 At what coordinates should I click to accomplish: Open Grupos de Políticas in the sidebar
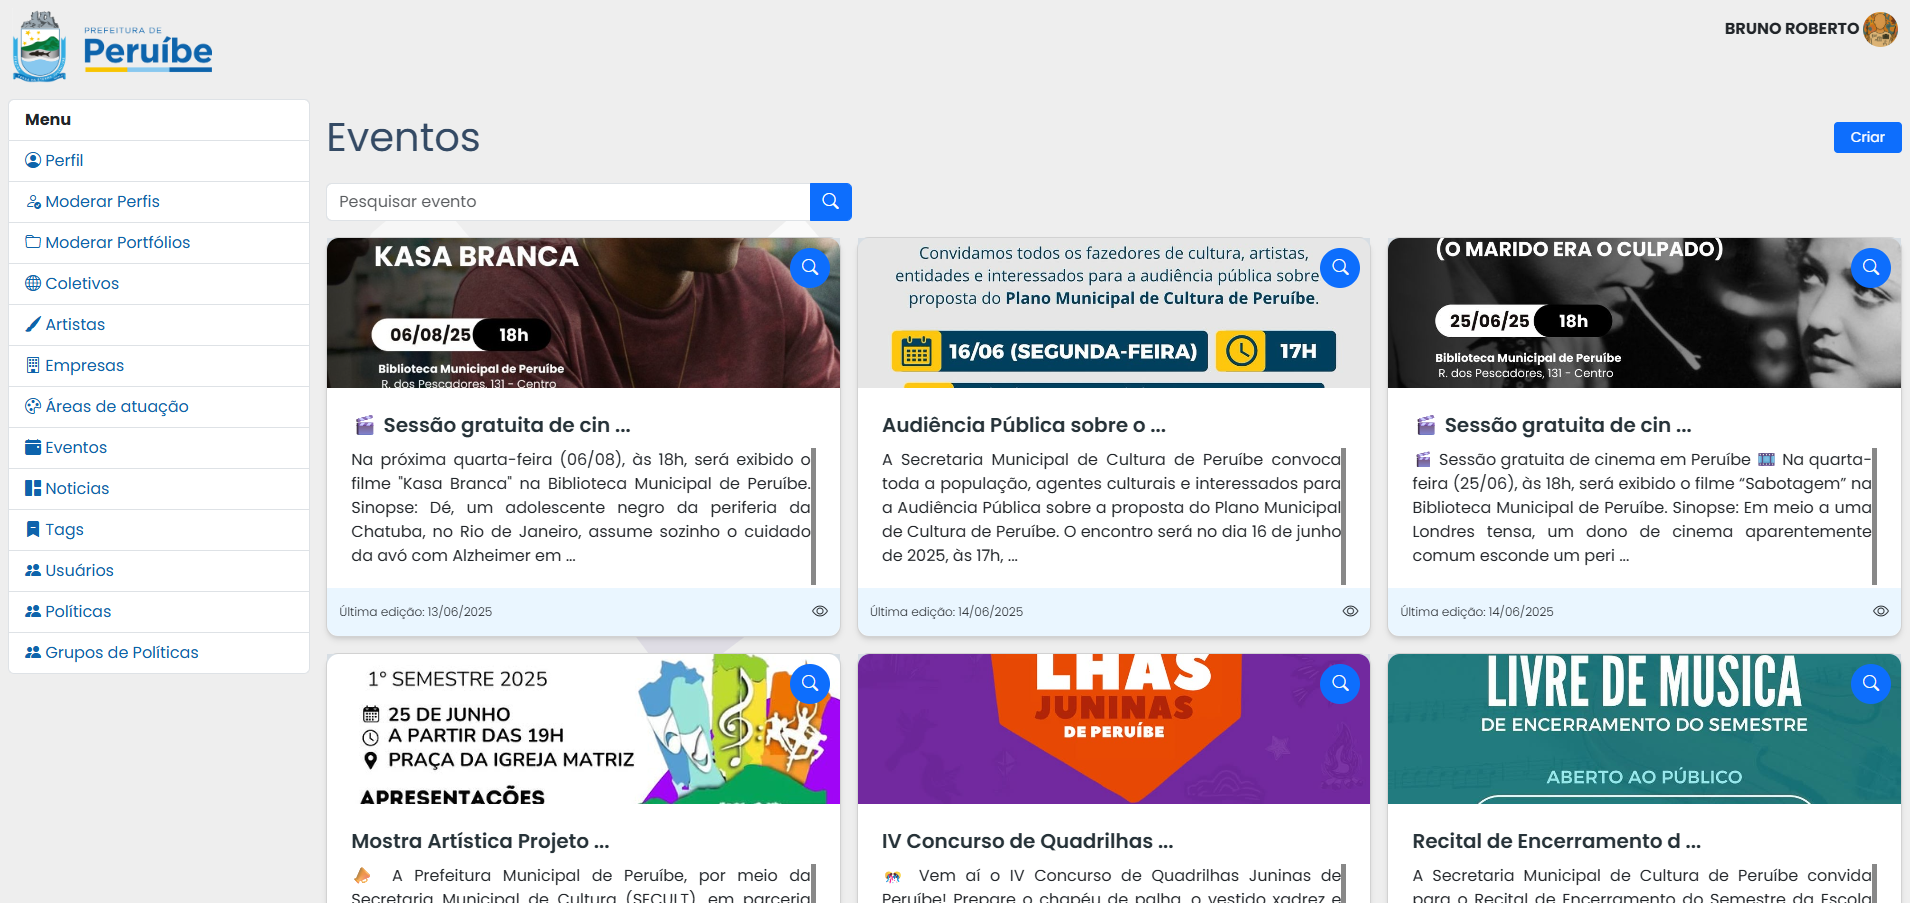(159, 653)
